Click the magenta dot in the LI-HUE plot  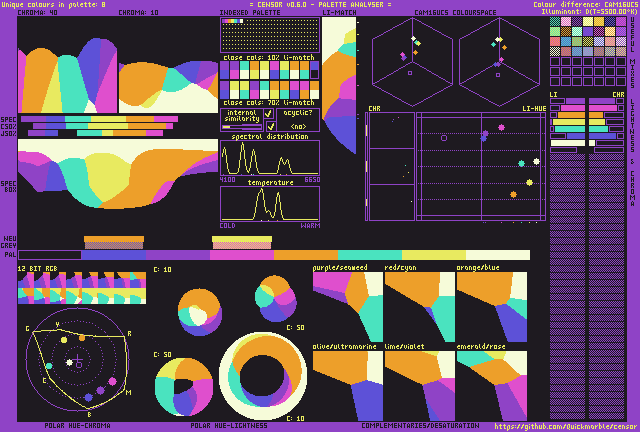pos(501,127)
